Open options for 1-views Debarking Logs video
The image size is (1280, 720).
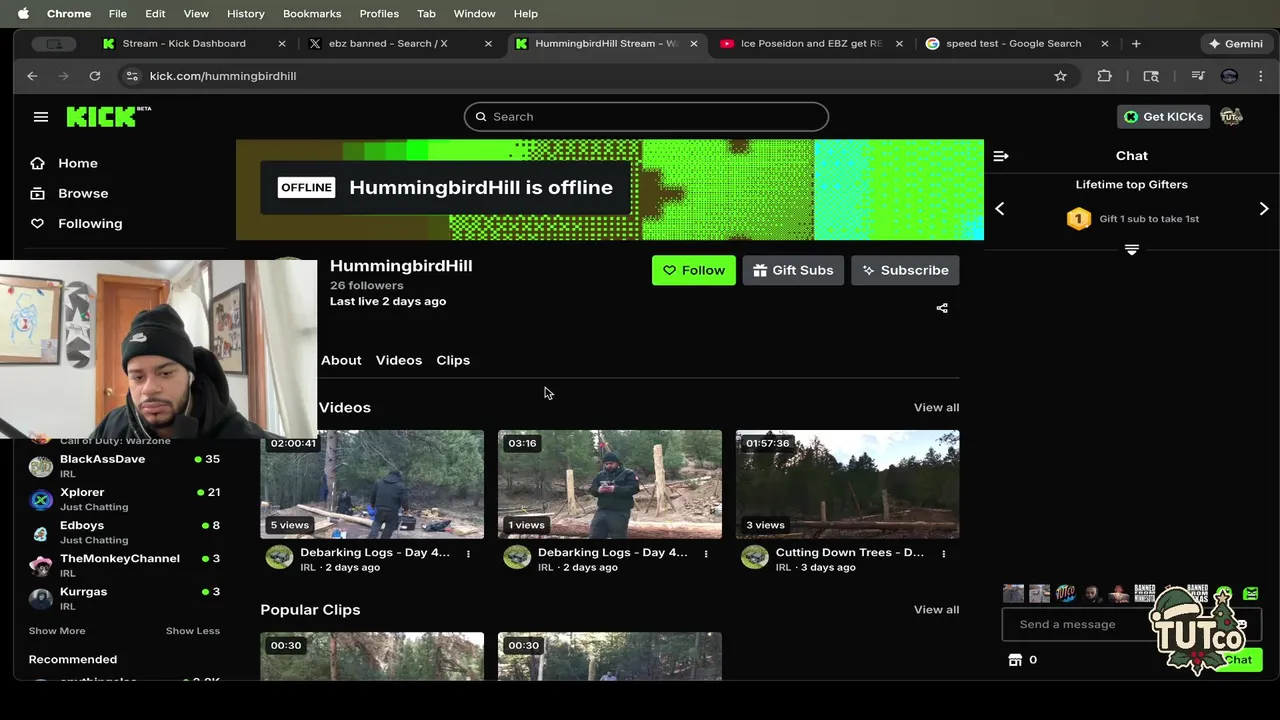pos(706,554)
